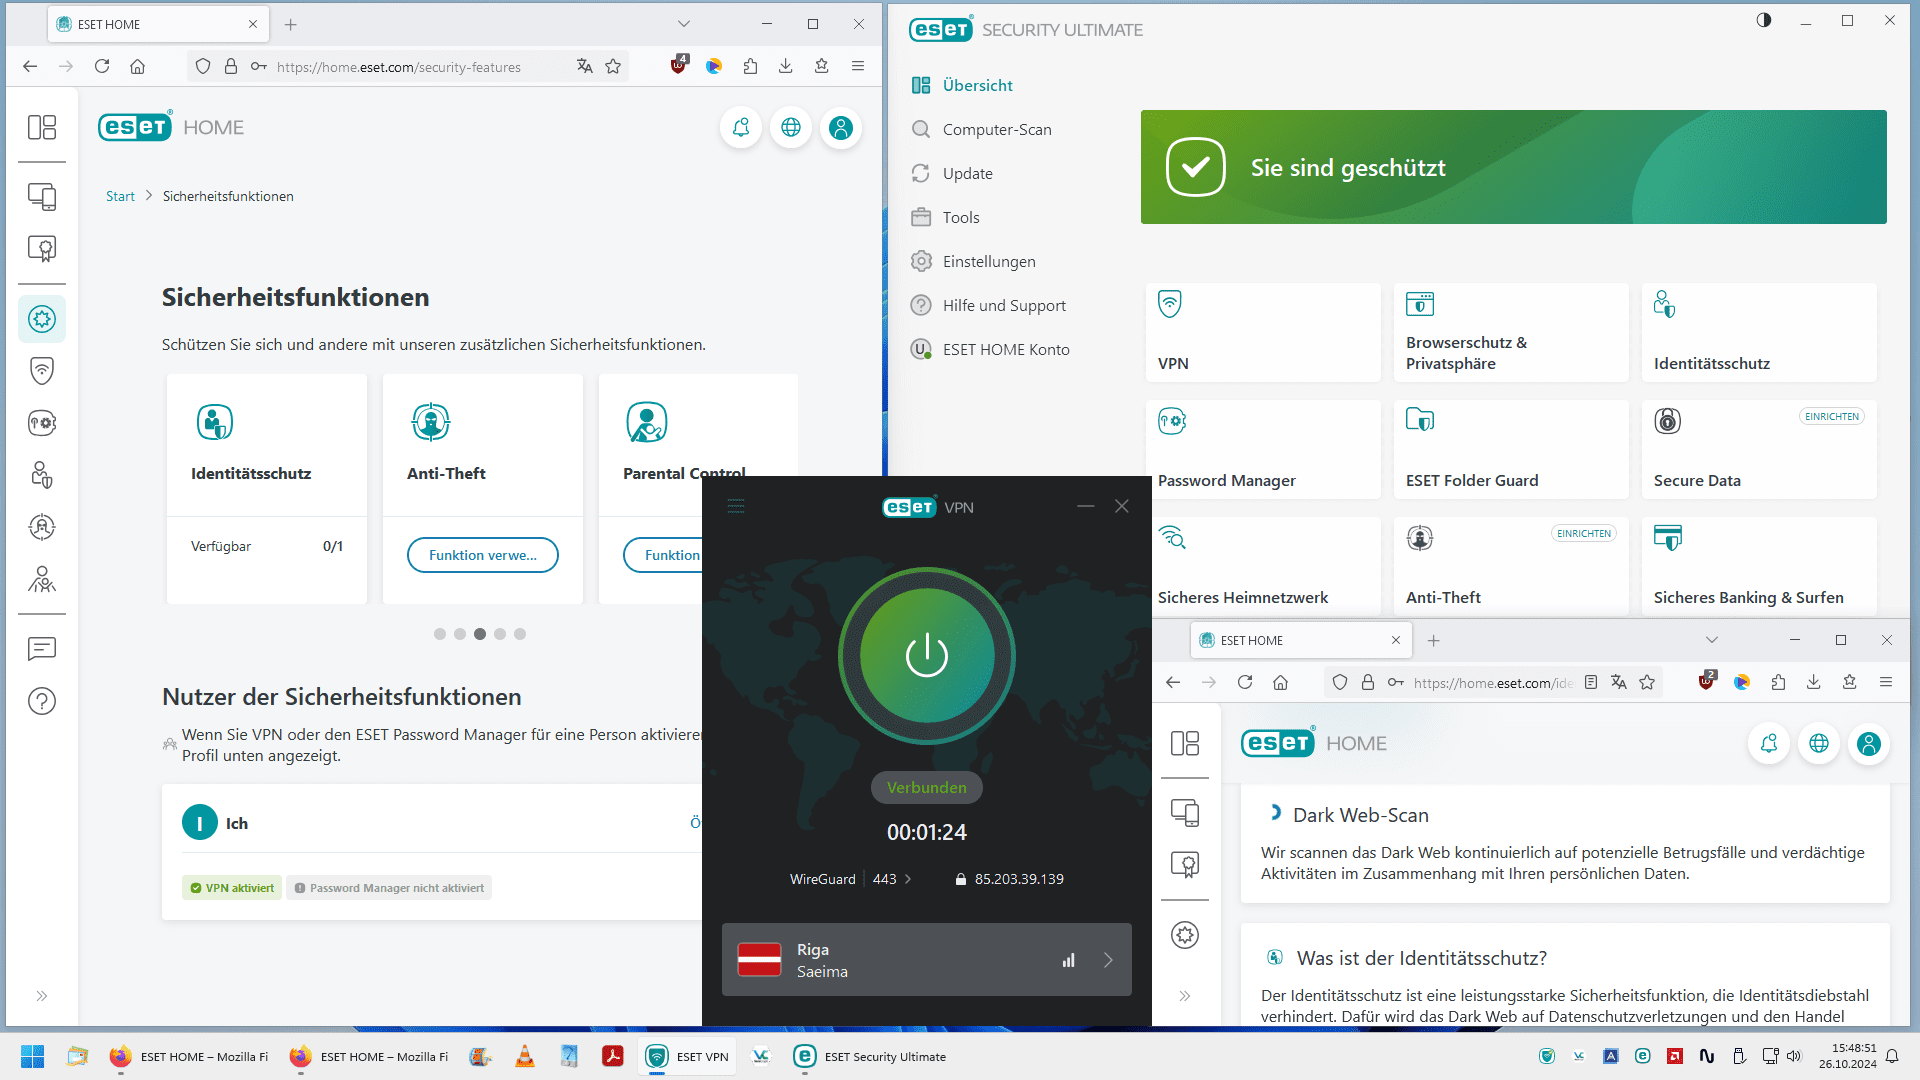The image size is (1920, 1080).
Task: Expand the left sidebar with double chevron
Action: [42, 996]
